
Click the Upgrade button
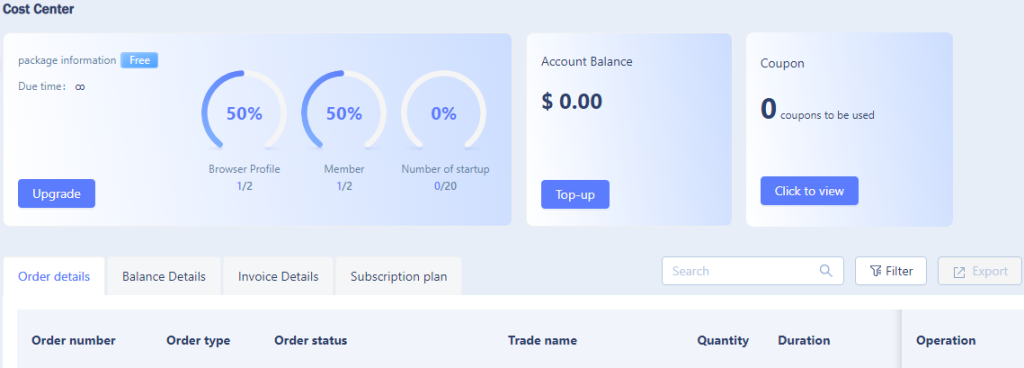pos(56,194)
